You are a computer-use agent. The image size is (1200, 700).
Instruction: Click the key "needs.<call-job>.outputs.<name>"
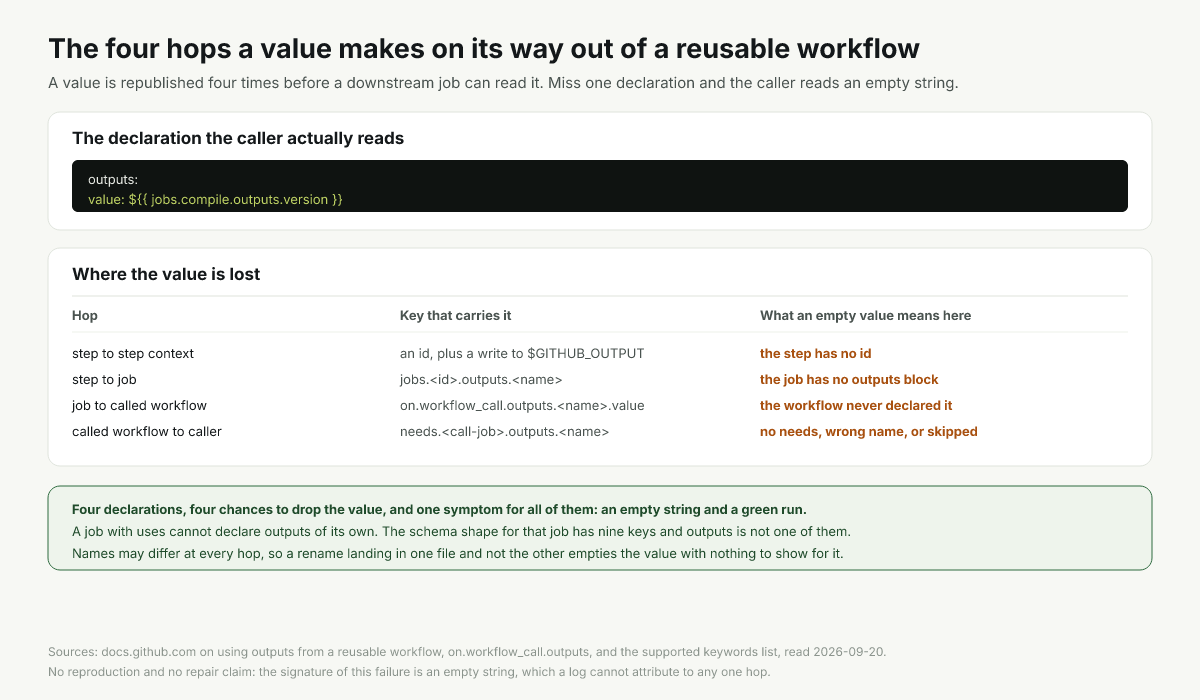pos(504,431)
